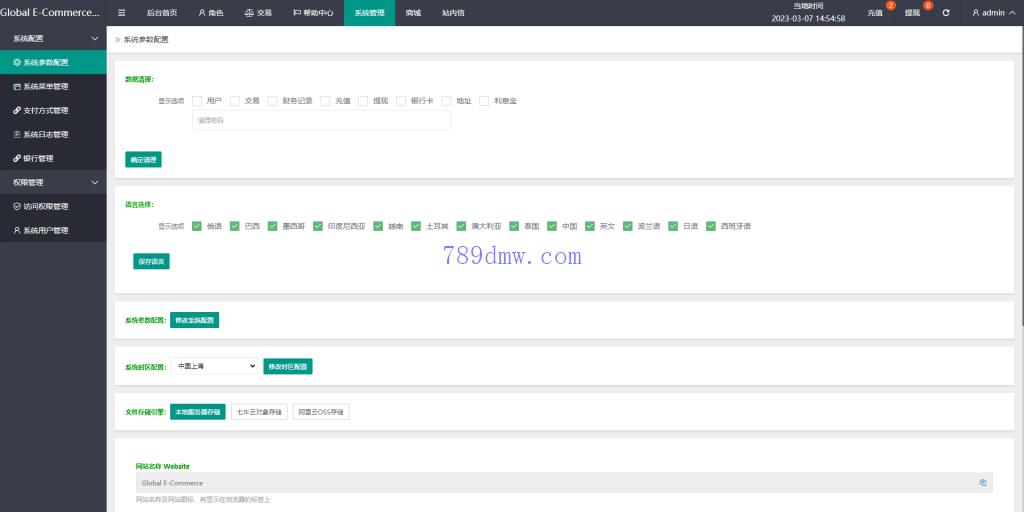This screenshot has width=1024, height=512.
Task: Open the 中国上海 timezone dropdown
Action: click(214, 367)
